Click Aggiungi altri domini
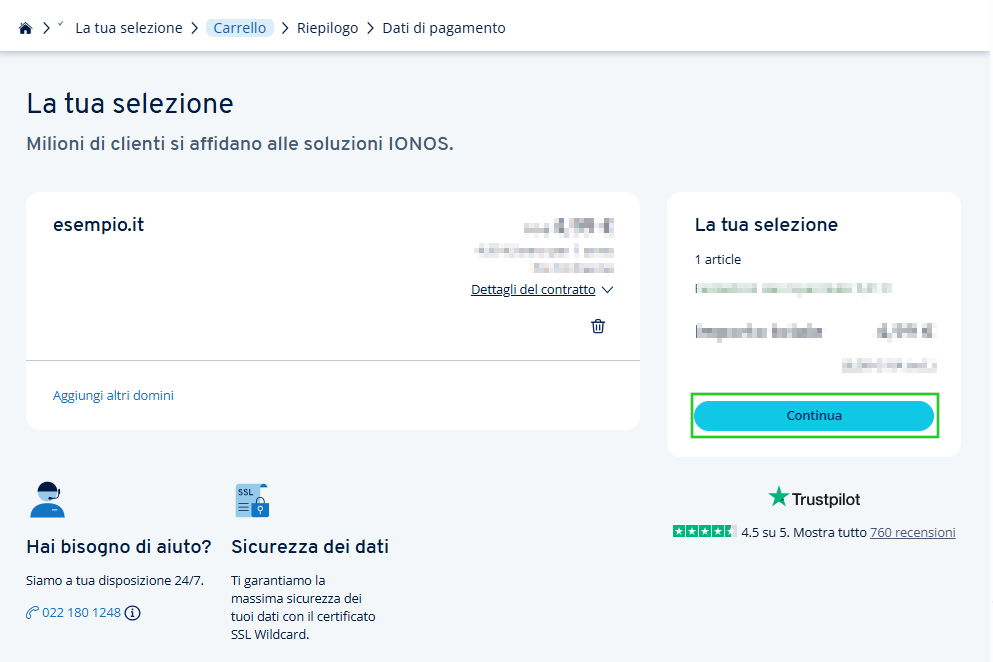This screenshot has height=662, width=993. click(x=114, y=395)
